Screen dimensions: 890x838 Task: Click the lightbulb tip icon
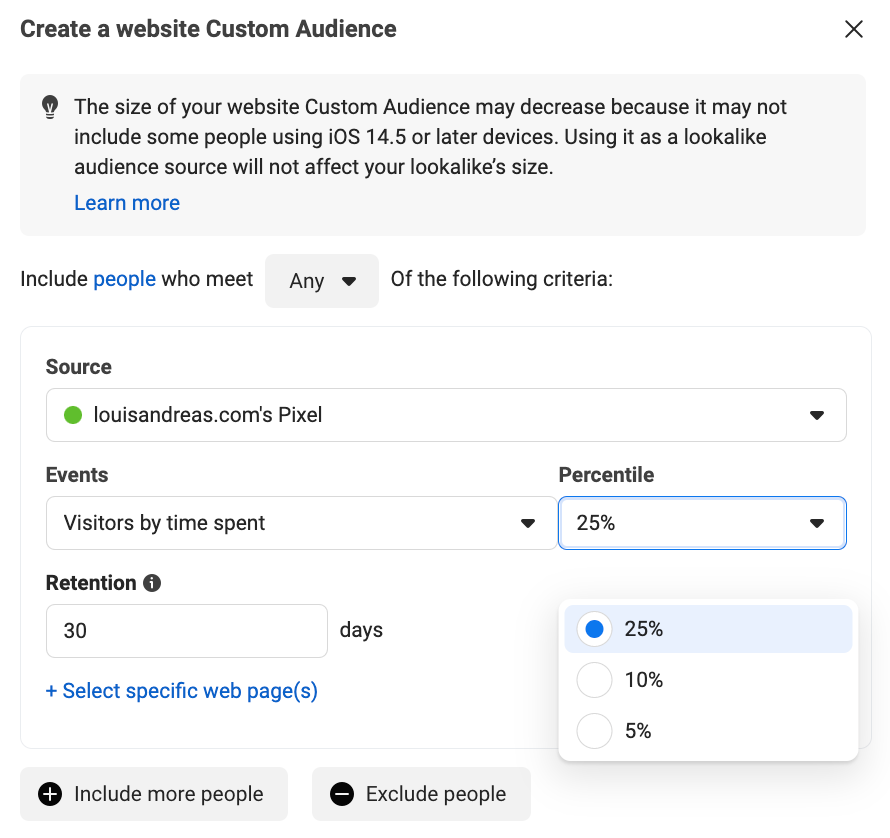point(50,107)
